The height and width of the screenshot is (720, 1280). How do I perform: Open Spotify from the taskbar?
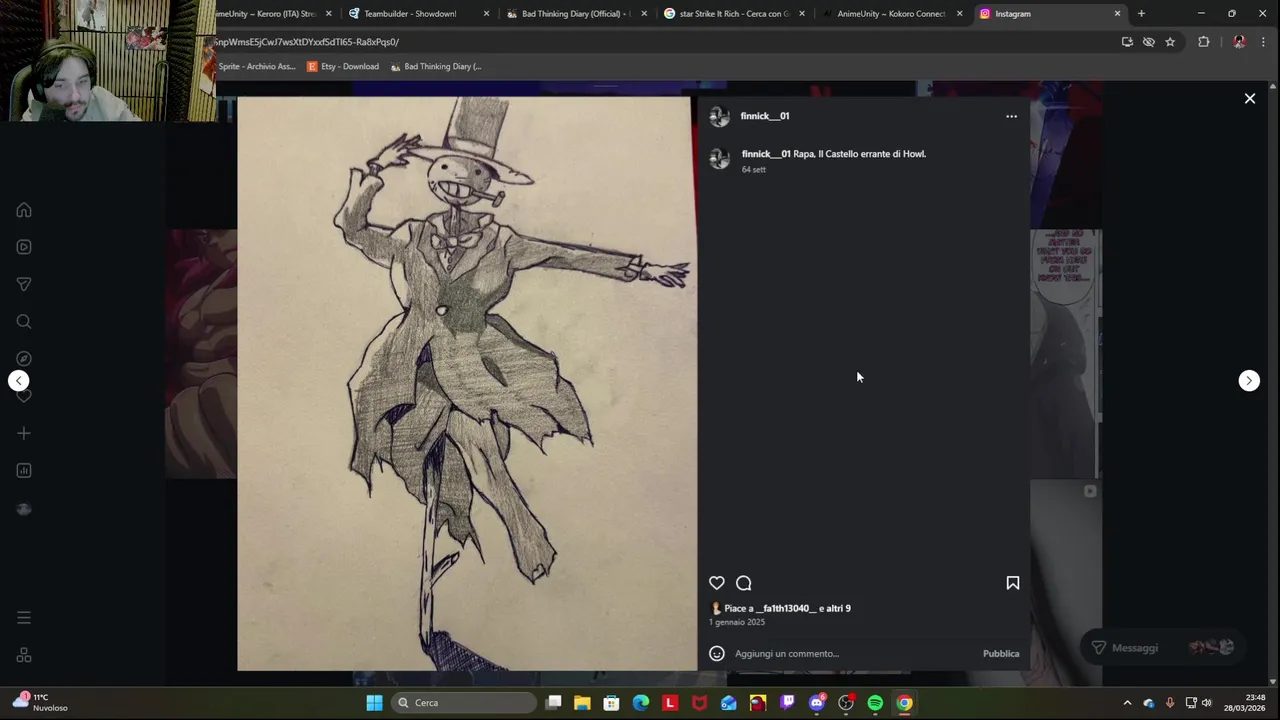[x=875, y=703]
